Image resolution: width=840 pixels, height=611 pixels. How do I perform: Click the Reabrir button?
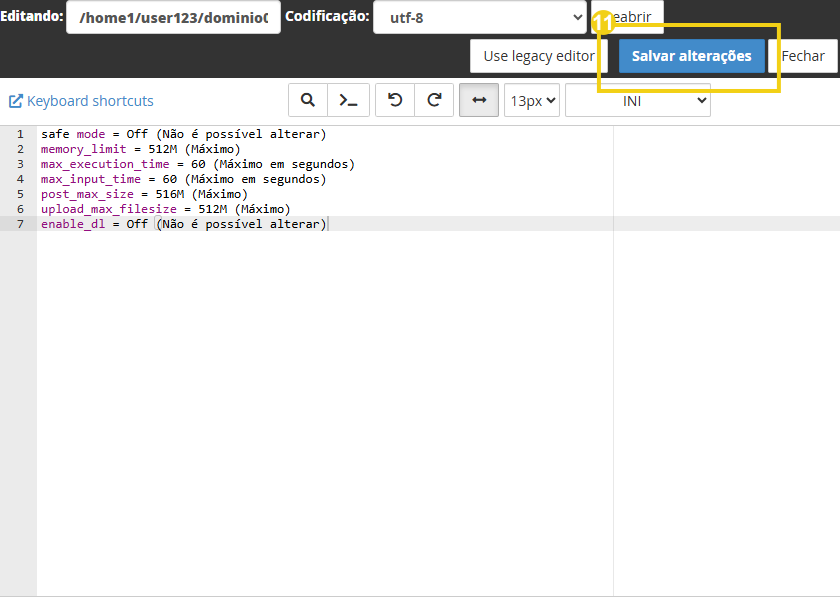coord(628,17)
